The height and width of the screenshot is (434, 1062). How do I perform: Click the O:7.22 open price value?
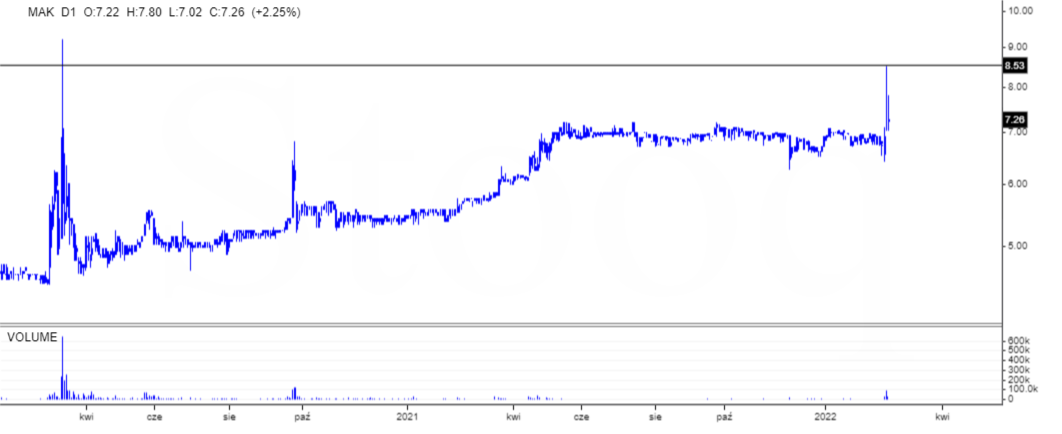[102, 12]
